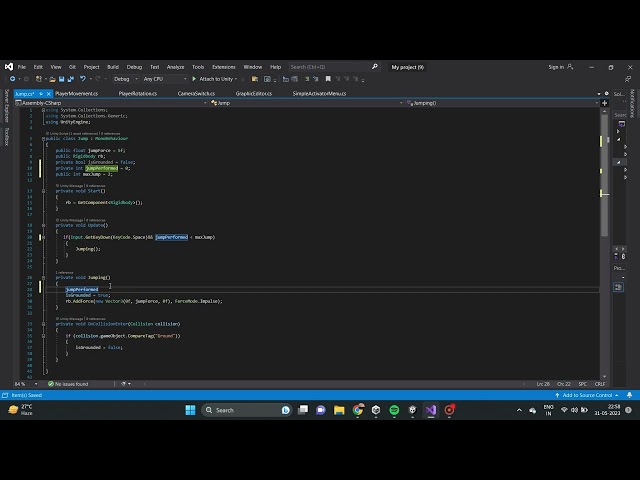Open Spotify from the taskbar

tap(394, 410)
